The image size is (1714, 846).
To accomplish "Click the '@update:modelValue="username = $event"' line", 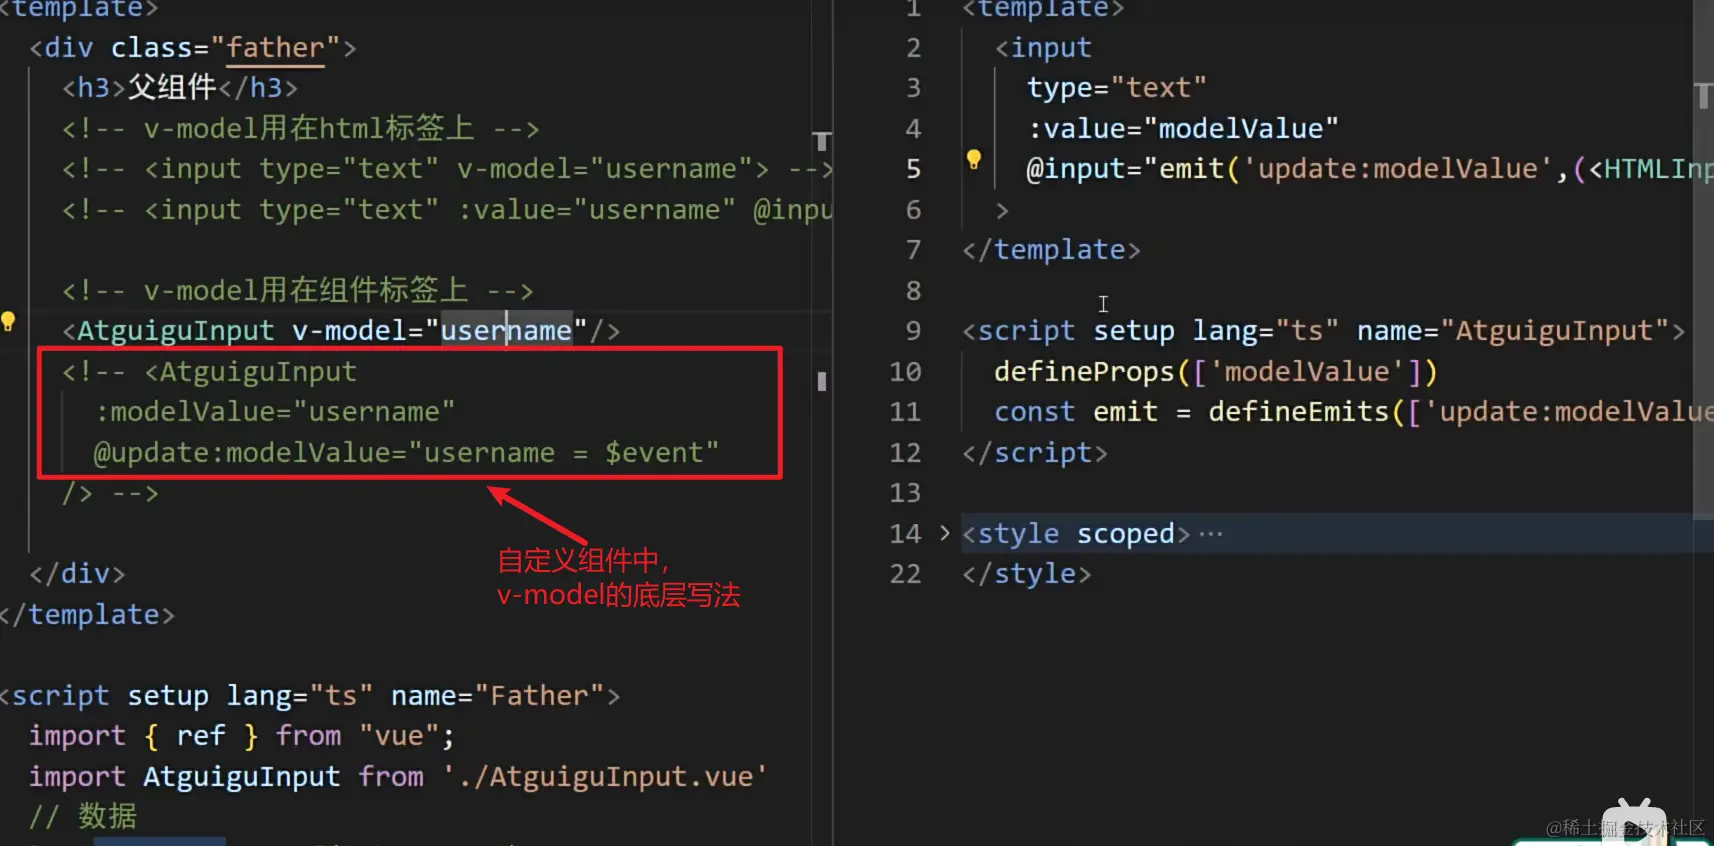I will point(406,453).
